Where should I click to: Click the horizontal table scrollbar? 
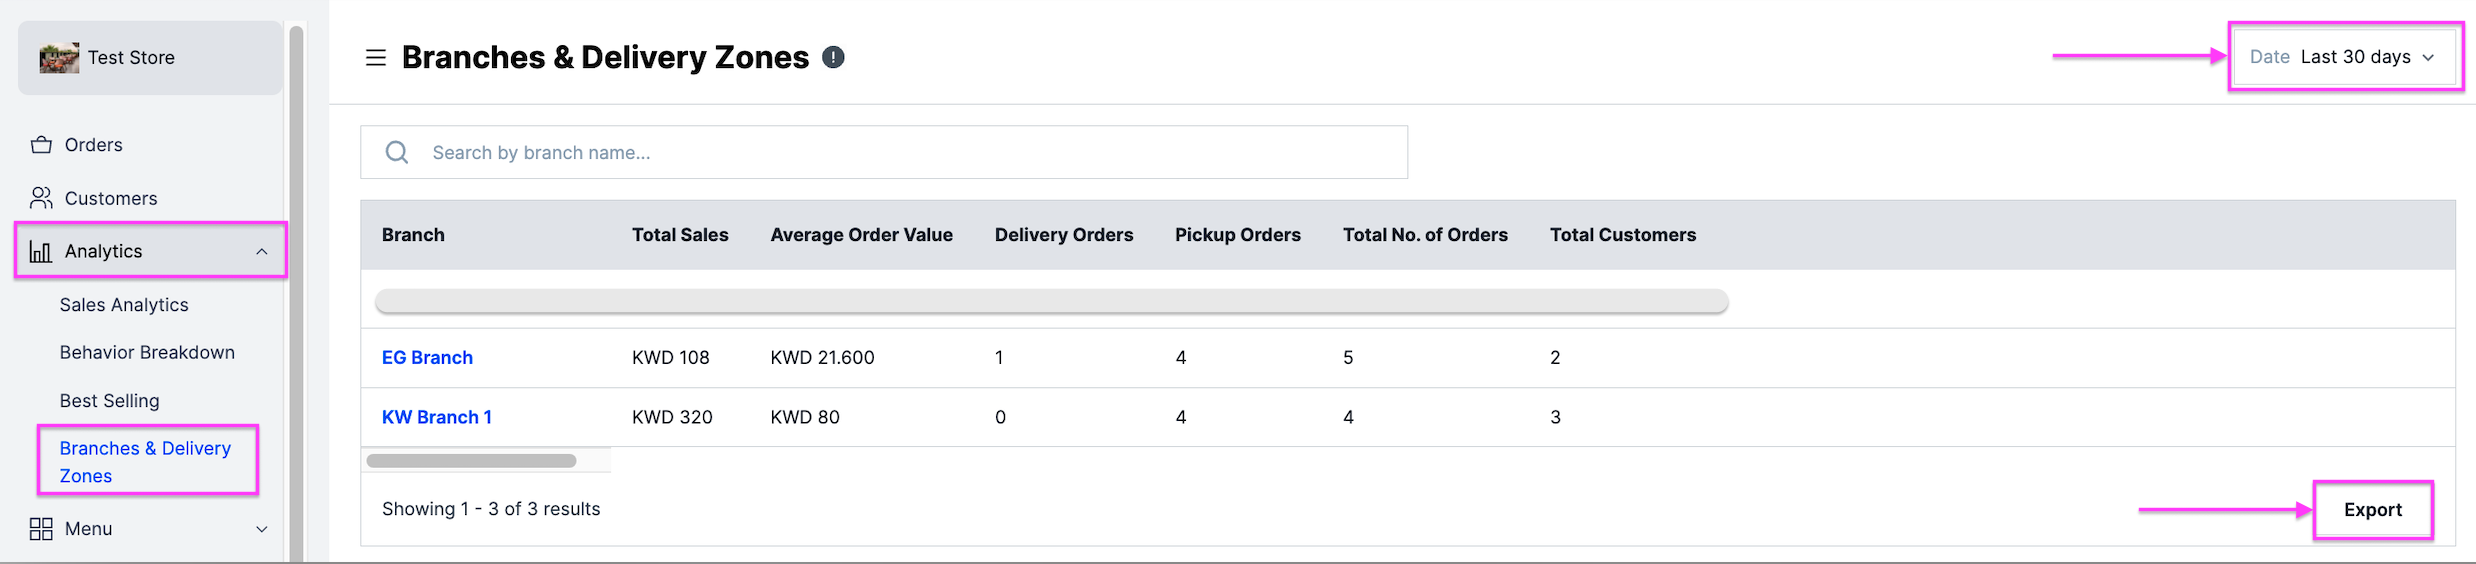point(471,461)
